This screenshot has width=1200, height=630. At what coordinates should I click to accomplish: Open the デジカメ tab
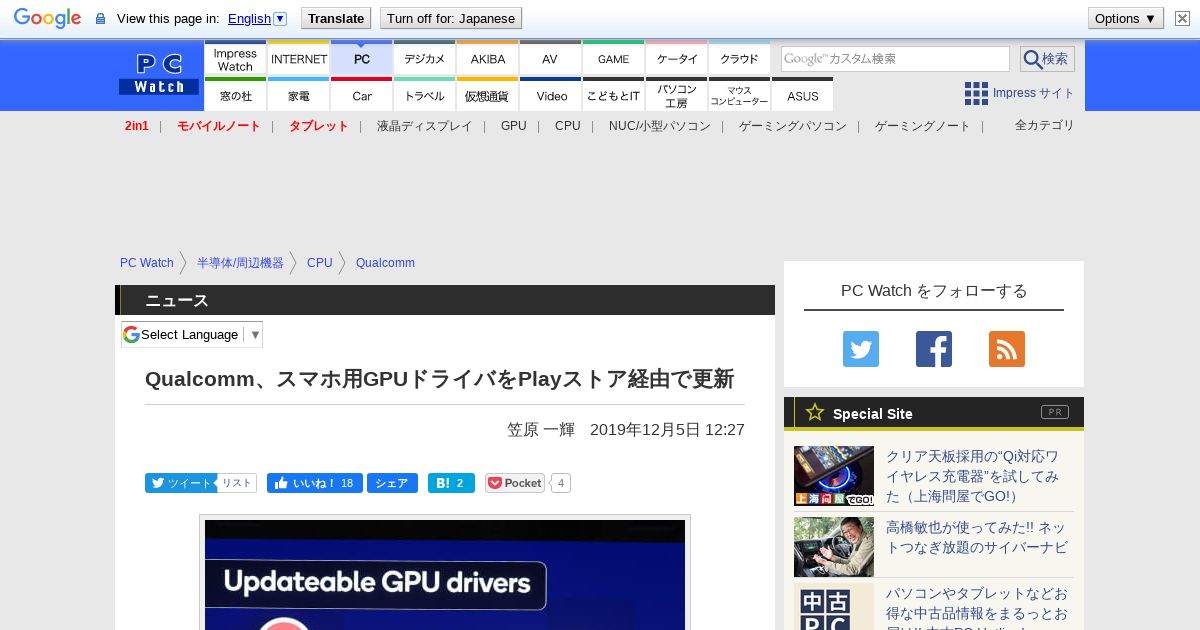tap(425, 58)
